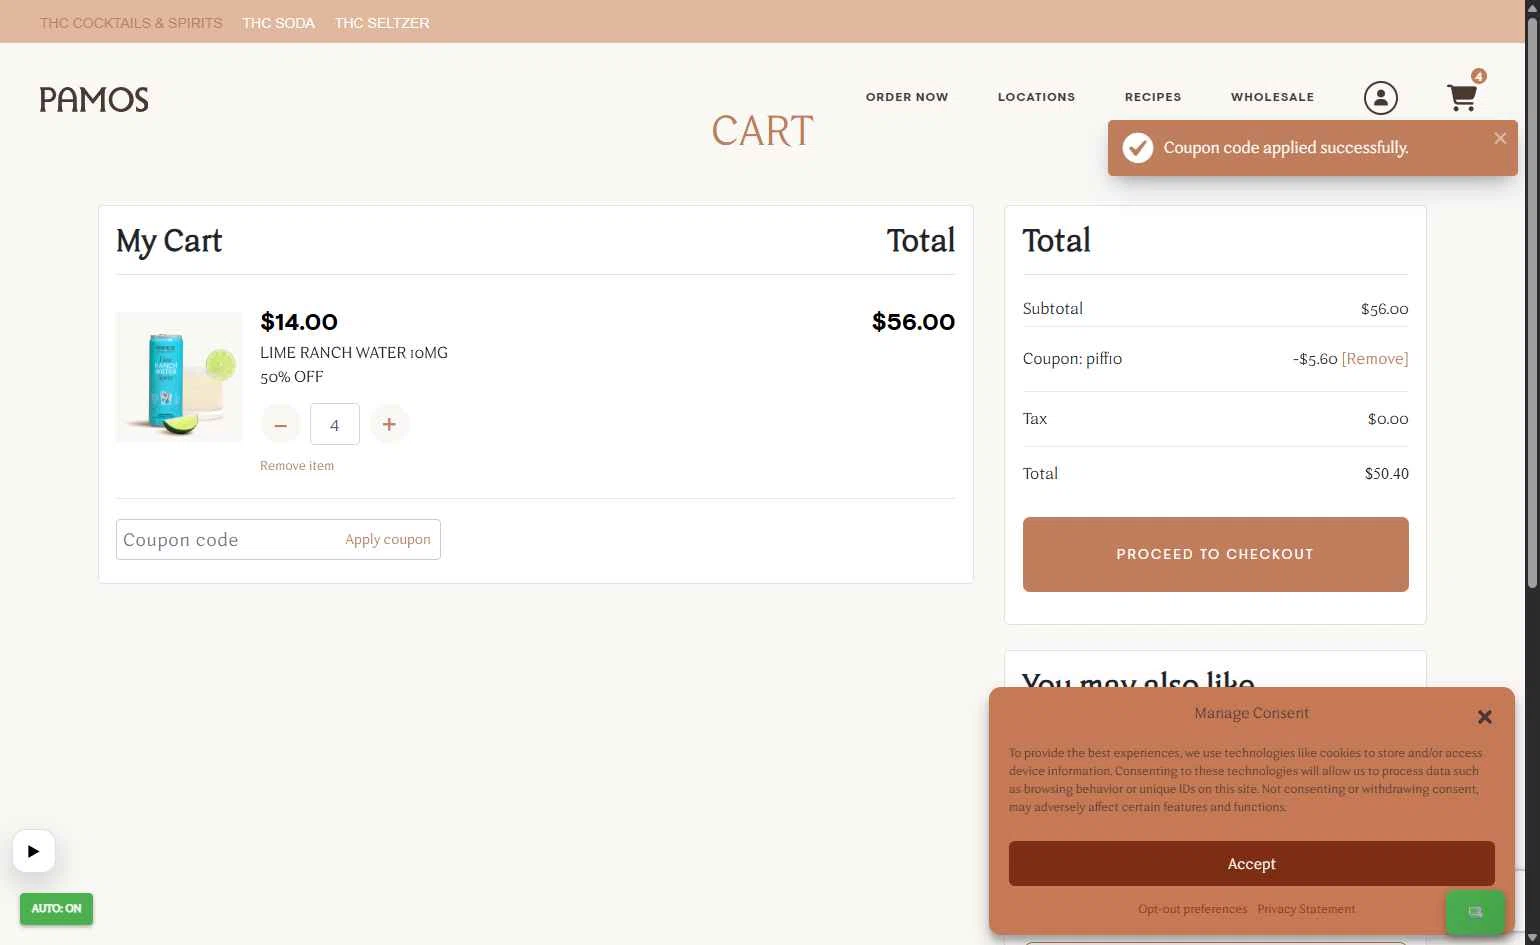This screenshot has width=1540, height=945.
Task: Click the 50% OFF label
Action: (292, 377)
